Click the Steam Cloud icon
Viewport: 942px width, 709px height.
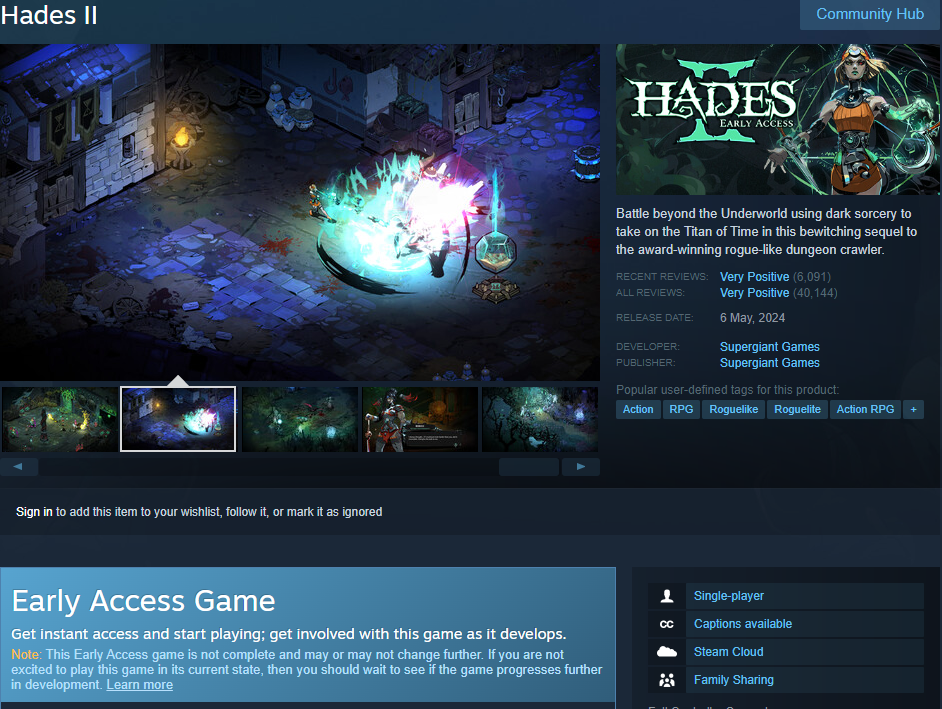pyautogui.click(x=666, y=652)
